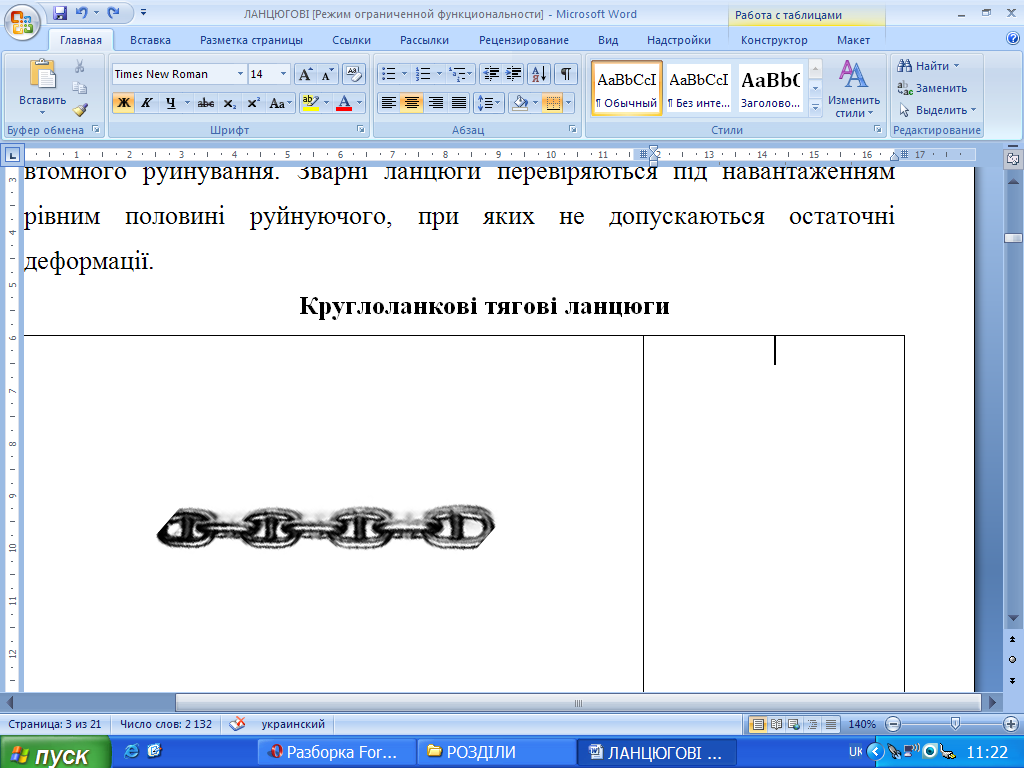Increase paragraph indent
1024x768 pixels.
point(513,74)
